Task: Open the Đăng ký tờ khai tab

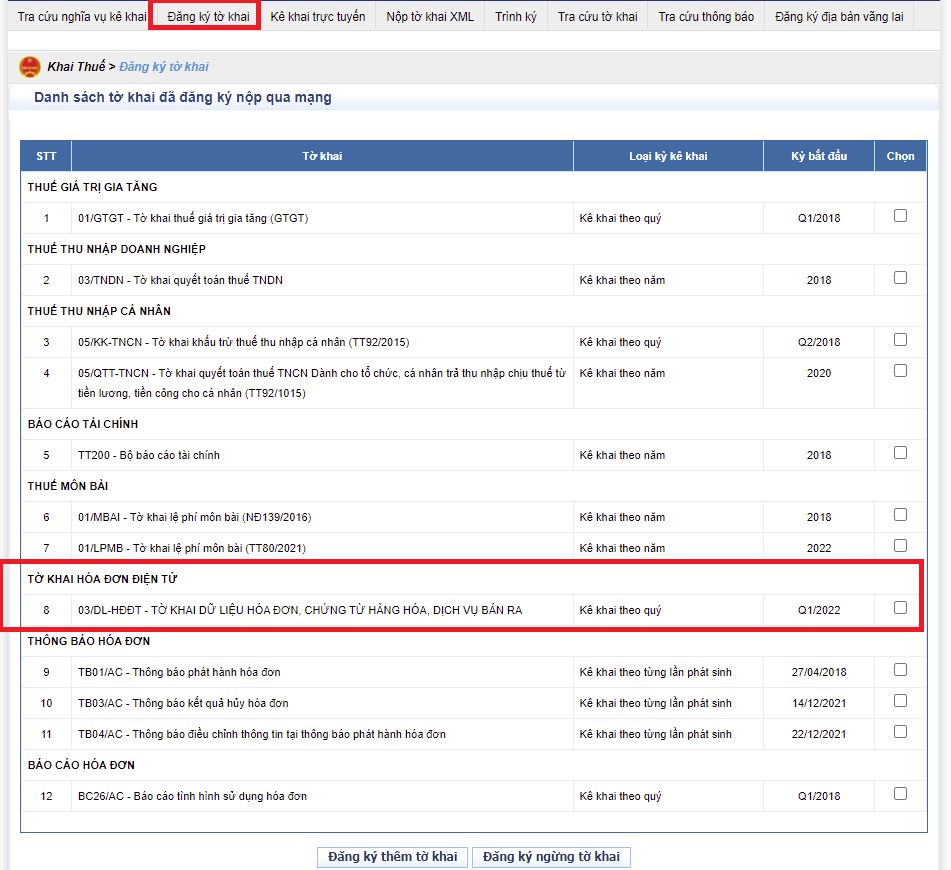Action: [208, 17]
